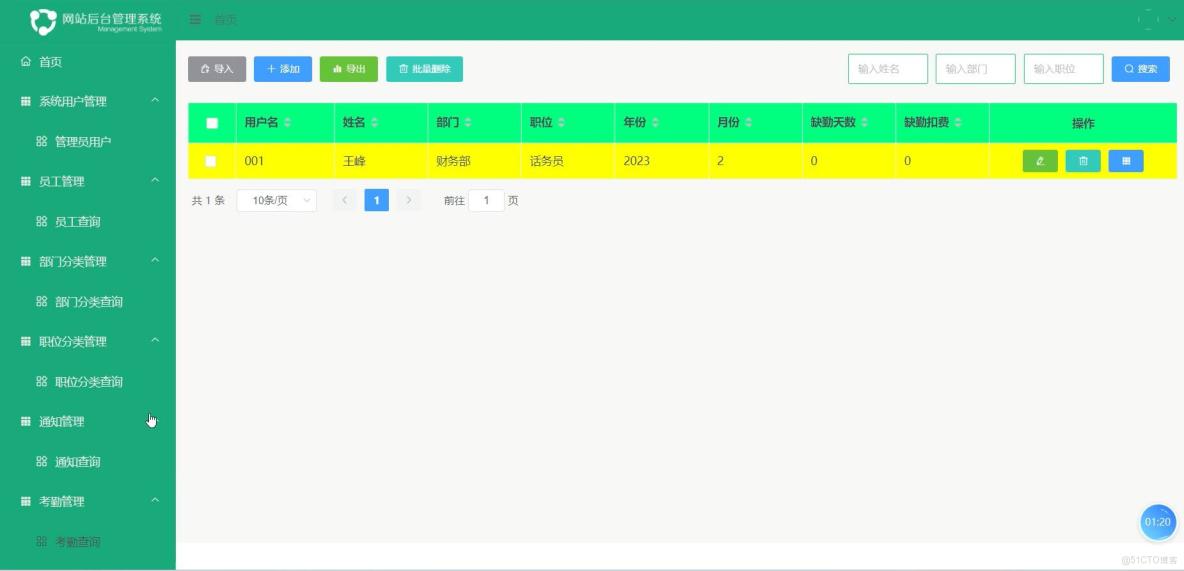
Task: Sort table by 缺勤天数 column arrows
Action: 865,122
